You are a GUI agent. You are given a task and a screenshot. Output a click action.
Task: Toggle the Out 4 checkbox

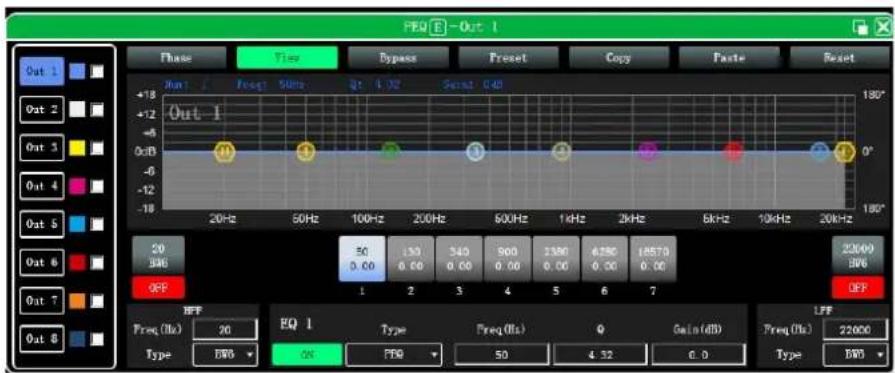(x=98, y=186)
